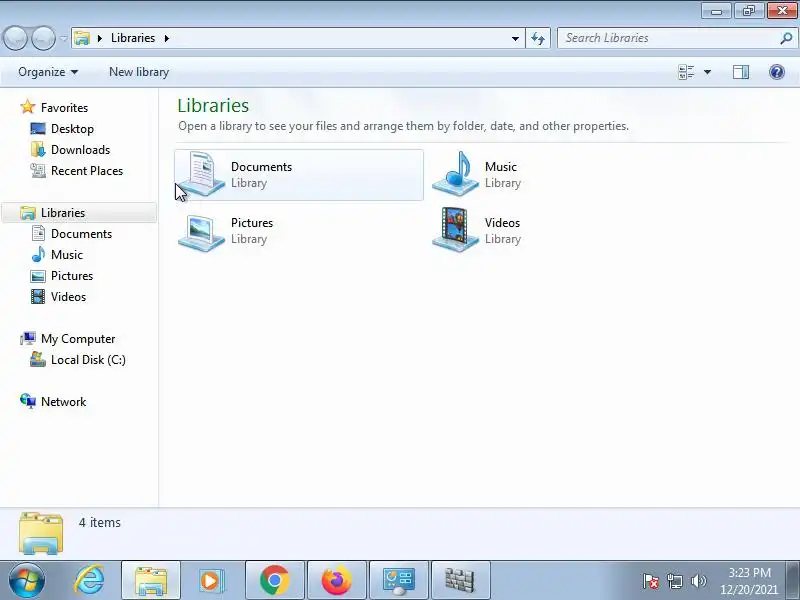The image size is (800, 600).
Task: Launch Internet Explorer from taskbar
Action: (89, 580)
